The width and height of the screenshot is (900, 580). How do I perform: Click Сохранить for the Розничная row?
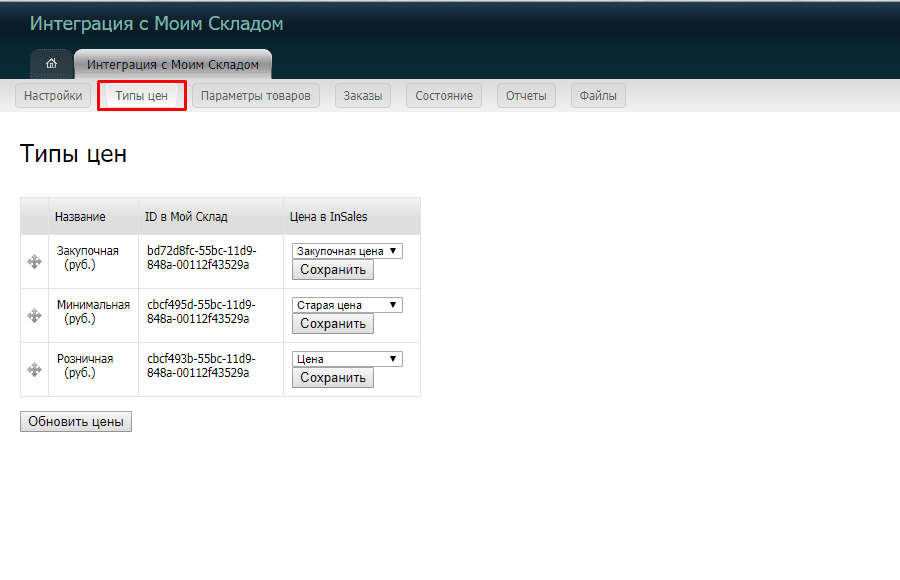(x=332, y=377)
